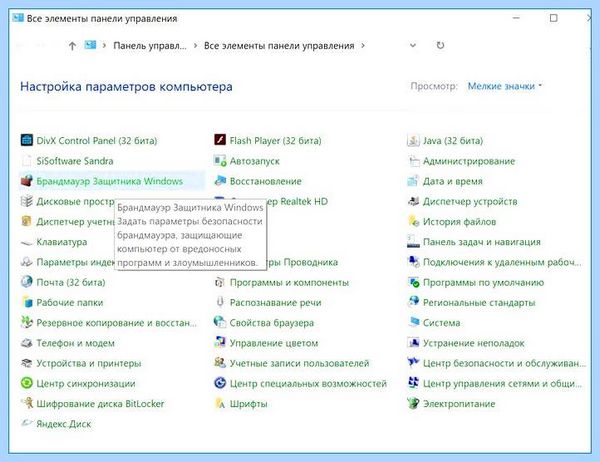Click the Панель задач и навигация icon

413,242
